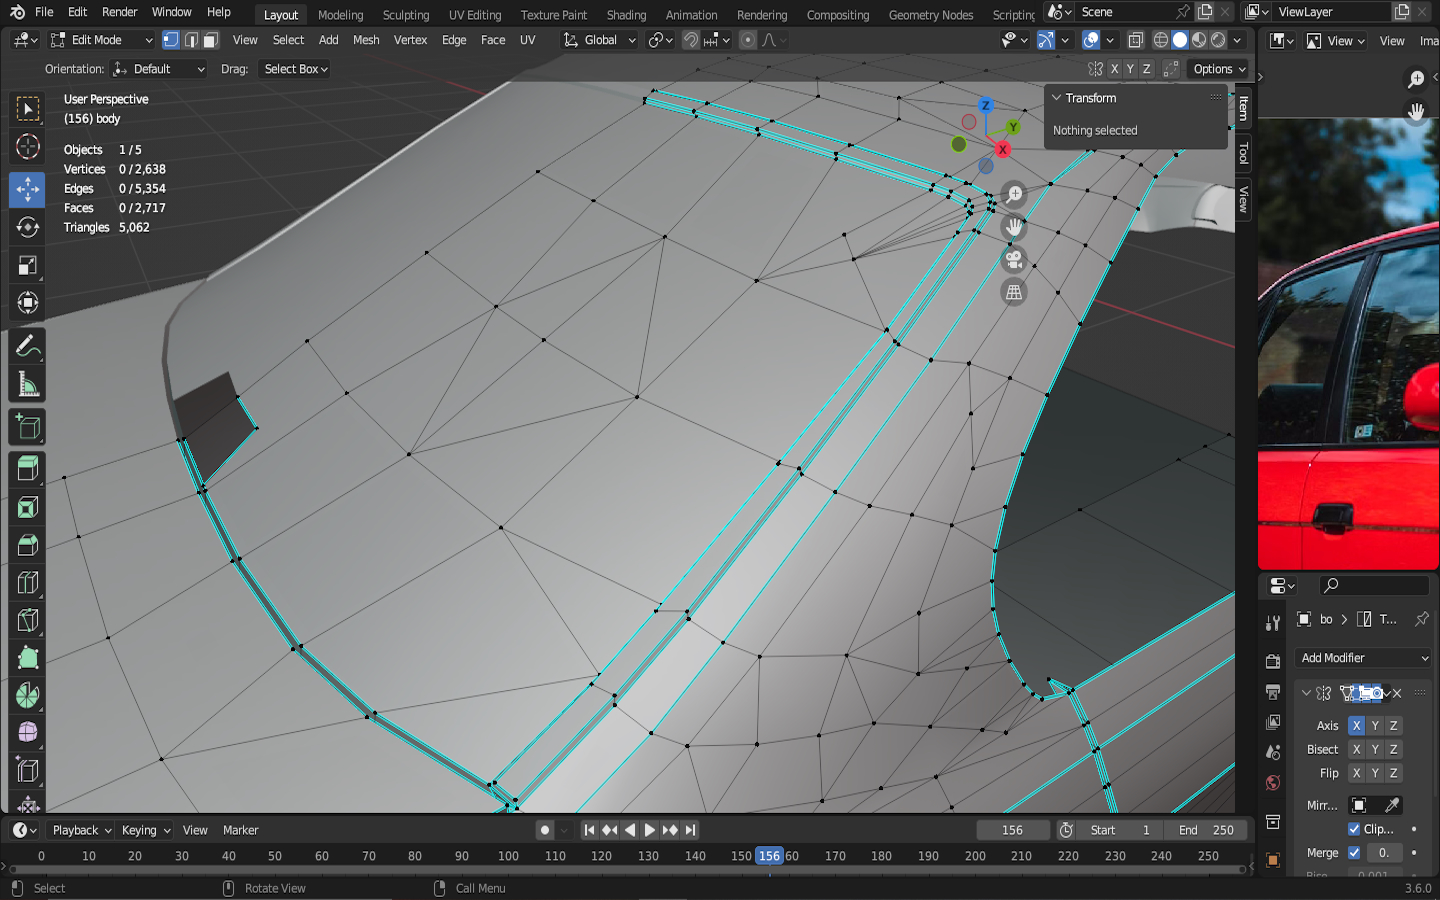Switch to face select mode
The height and width of the screenshot is (900, 1440).
click(x=211, y=40)
